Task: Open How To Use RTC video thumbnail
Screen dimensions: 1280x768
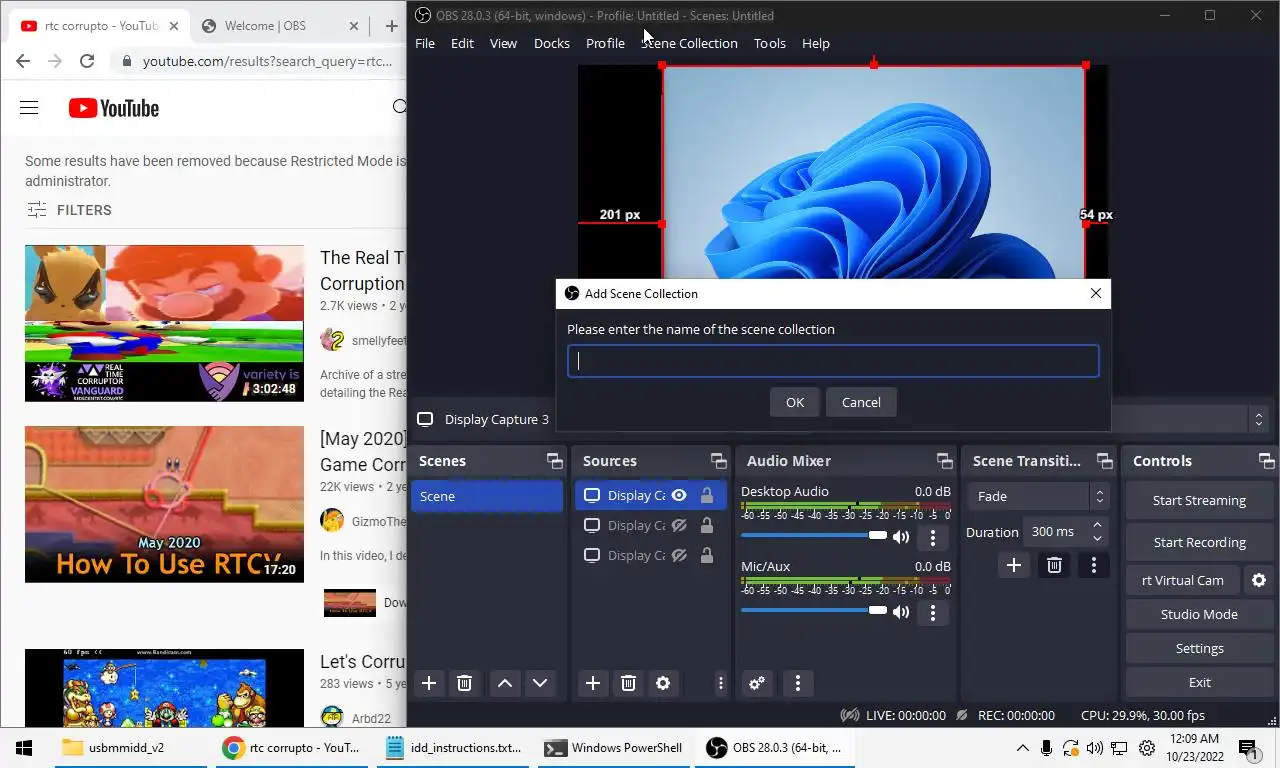Action: pyautogui.click(x=164, y=505)
